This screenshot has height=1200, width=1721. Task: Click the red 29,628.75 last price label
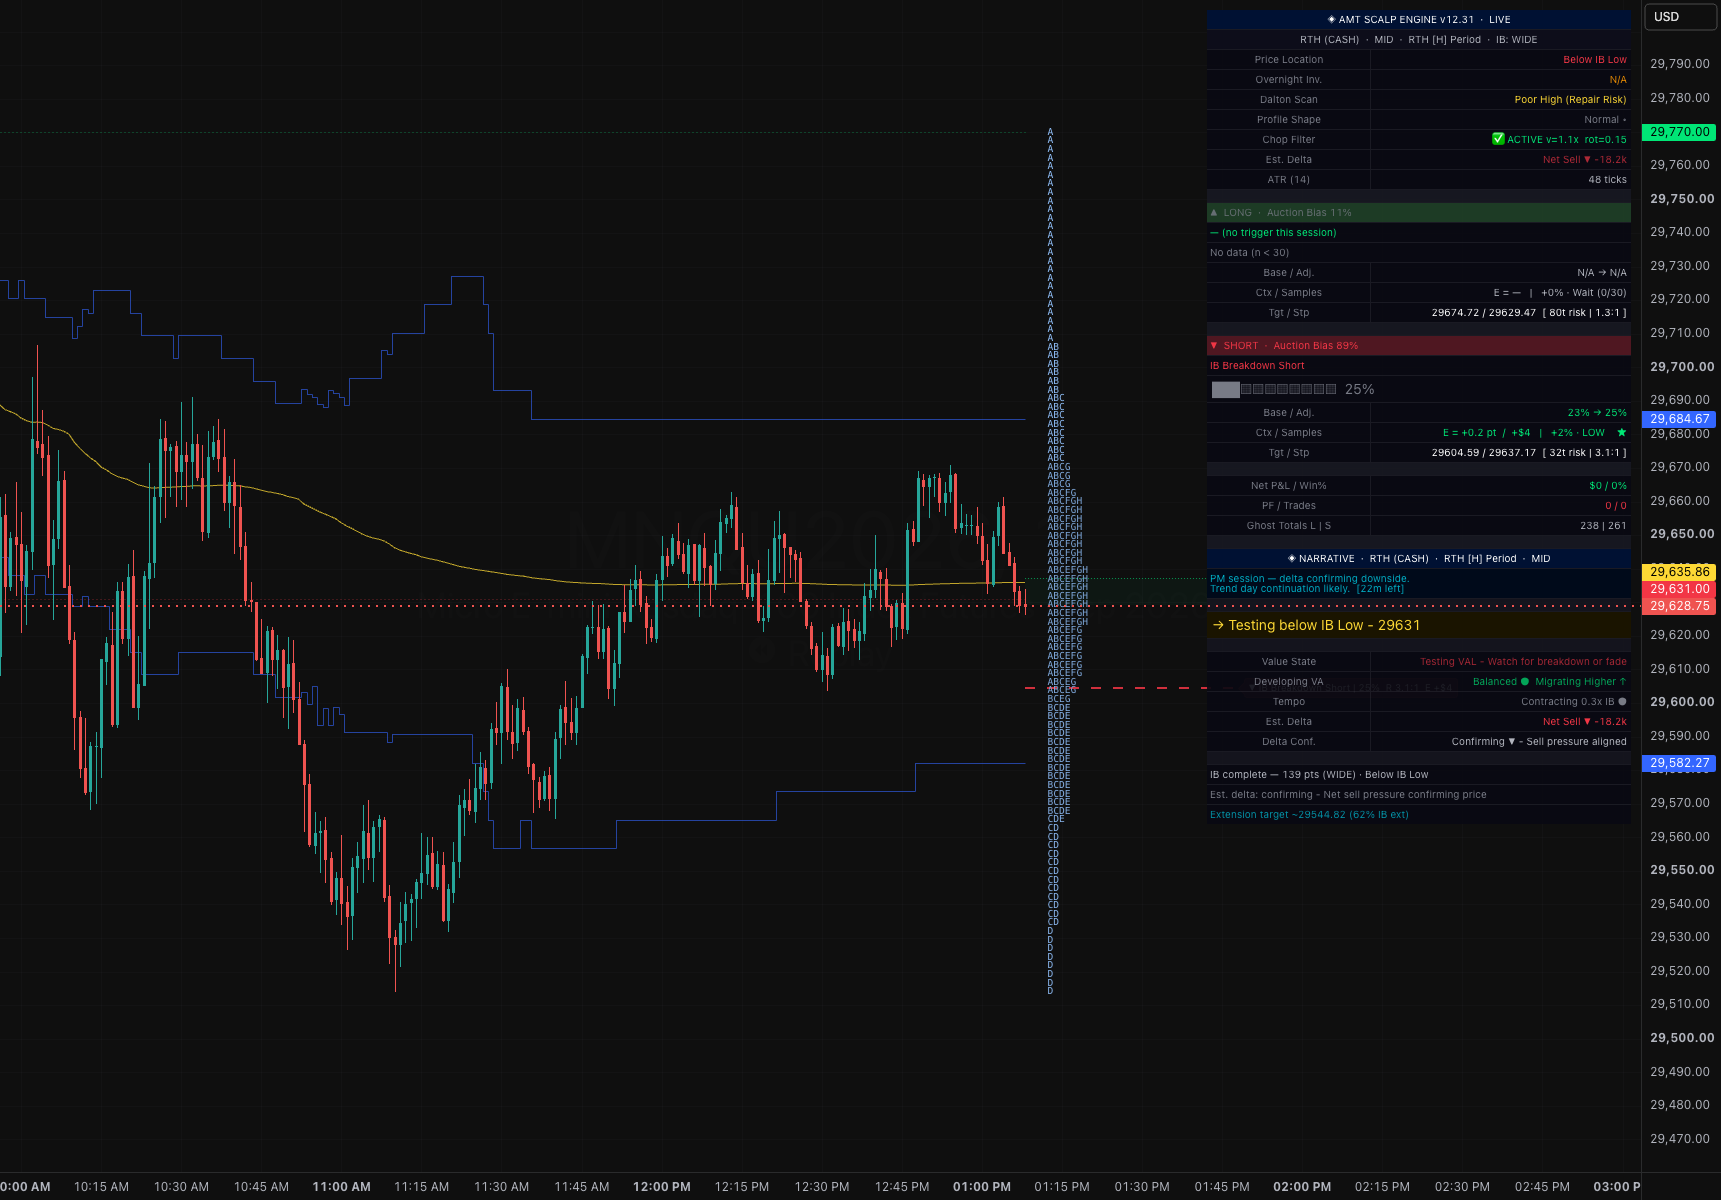click(1680, 606)
